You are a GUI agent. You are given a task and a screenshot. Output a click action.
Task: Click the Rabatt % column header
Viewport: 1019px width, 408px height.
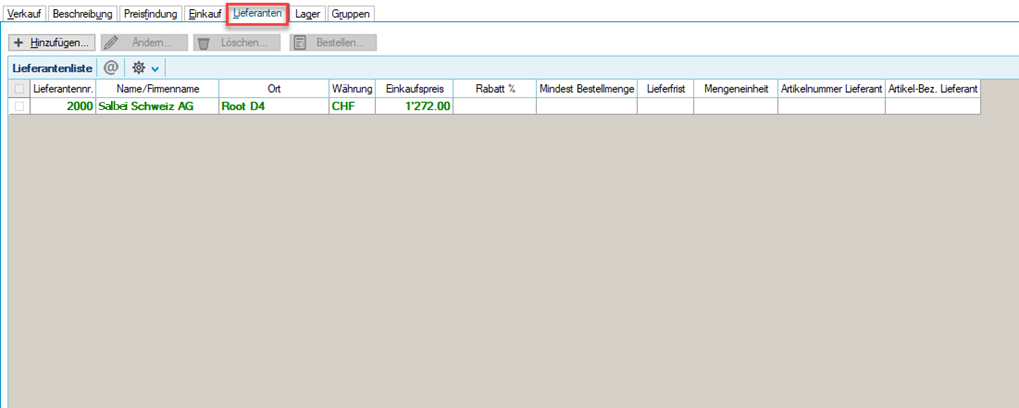click(495, 88)
